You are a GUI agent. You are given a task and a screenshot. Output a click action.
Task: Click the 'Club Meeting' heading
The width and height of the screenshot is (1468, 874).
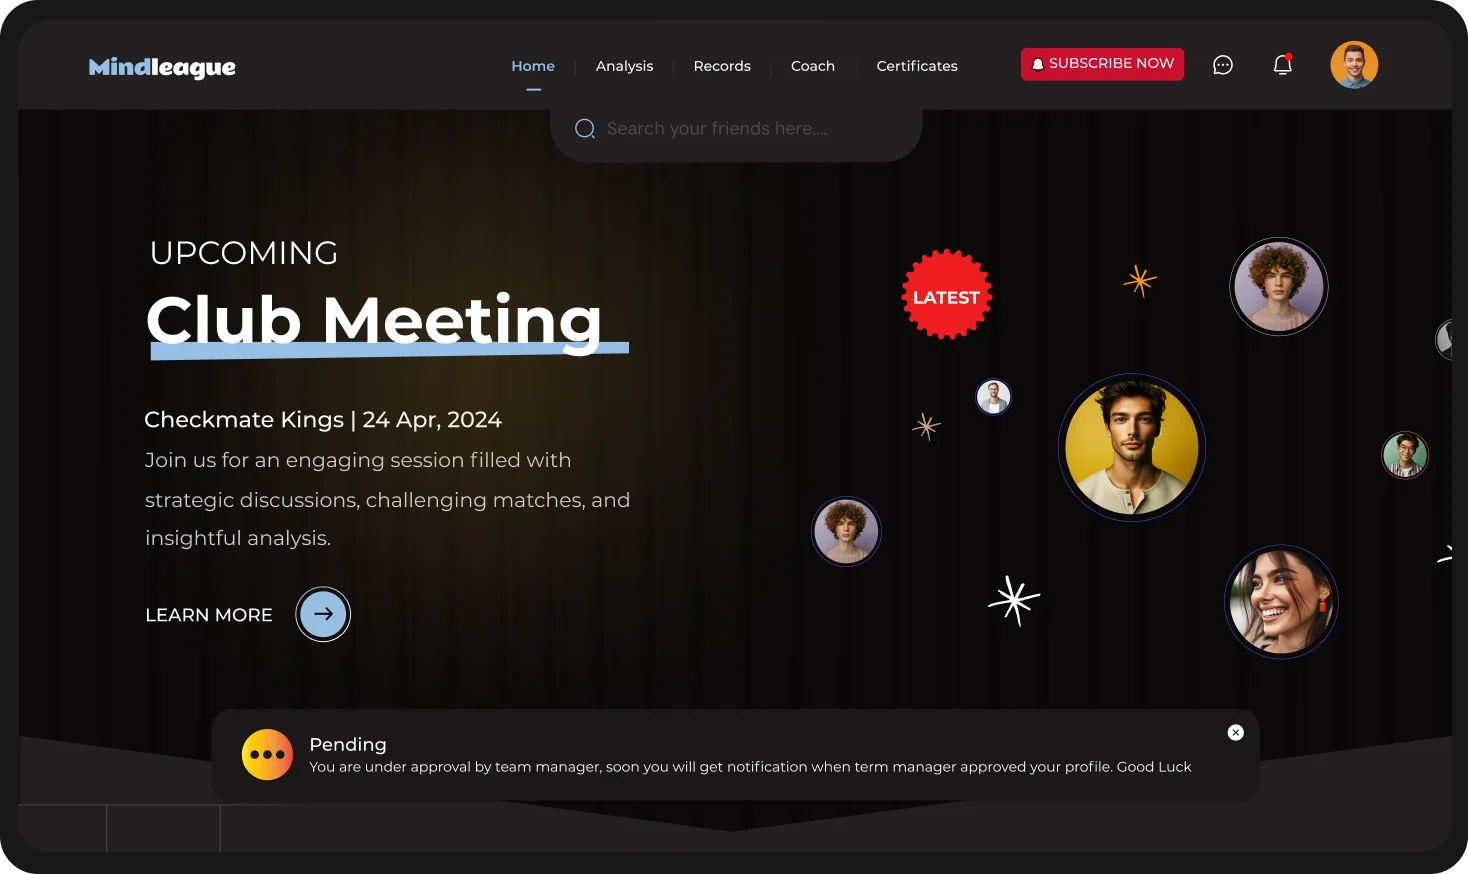point(375,322)
